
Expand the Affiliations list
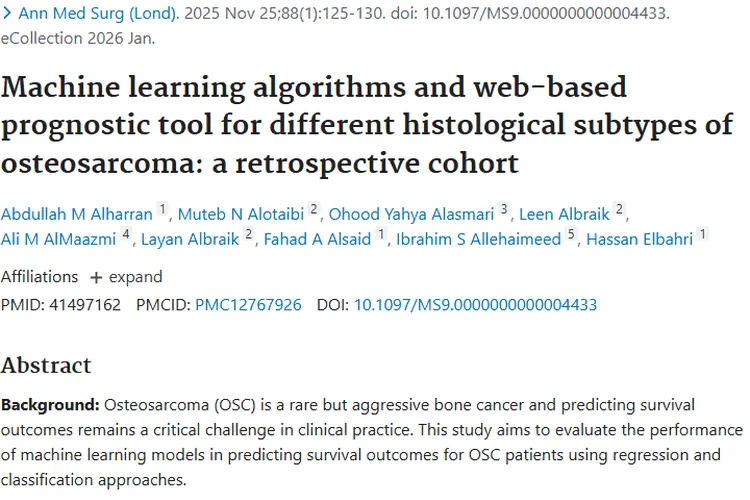pyautogui.click(x=125, y=277)
